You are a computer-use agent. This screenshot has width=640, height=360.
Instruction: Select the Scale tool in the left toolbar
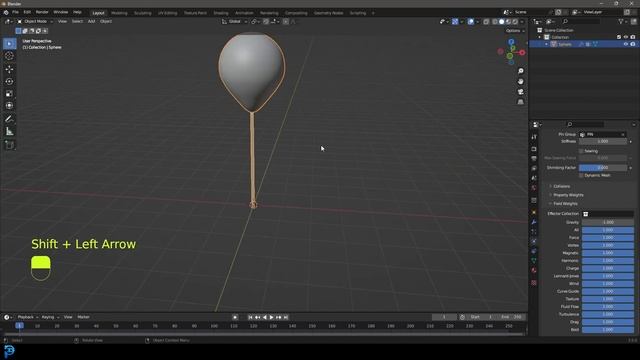click(9, 93)
